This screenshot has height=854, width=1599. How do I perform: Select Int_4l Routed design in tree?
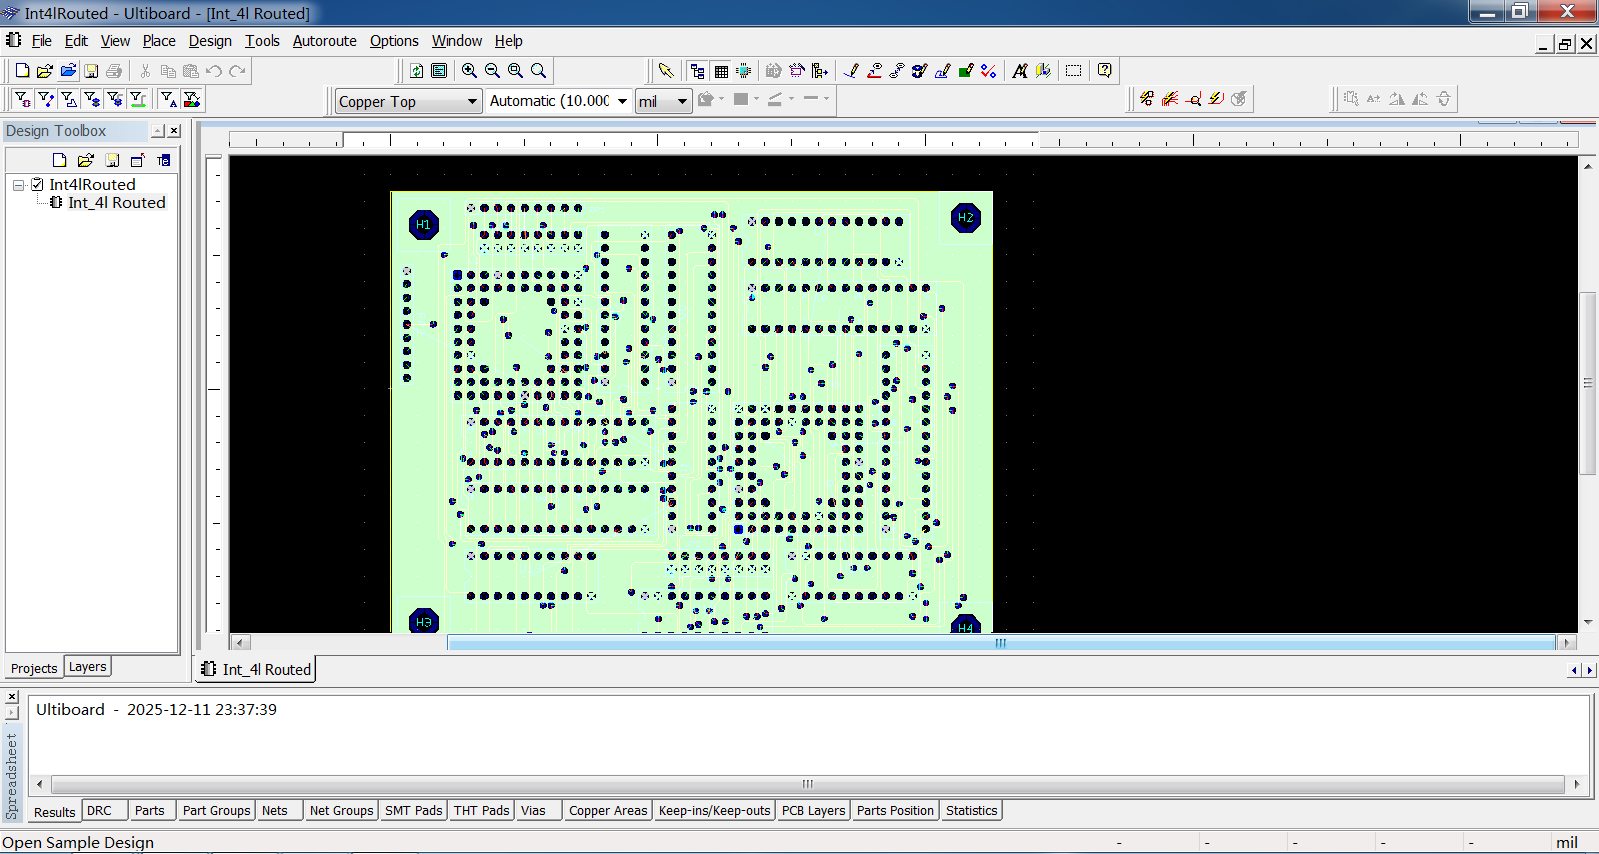tap(116, 203)
